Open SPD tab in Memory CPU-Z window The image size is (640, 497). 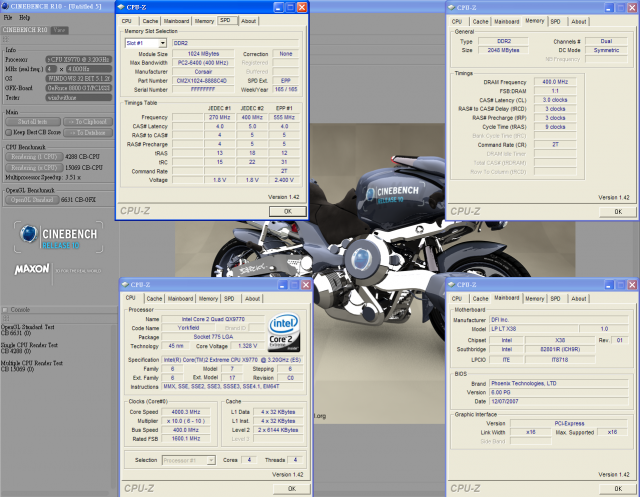tap(556, 22)
